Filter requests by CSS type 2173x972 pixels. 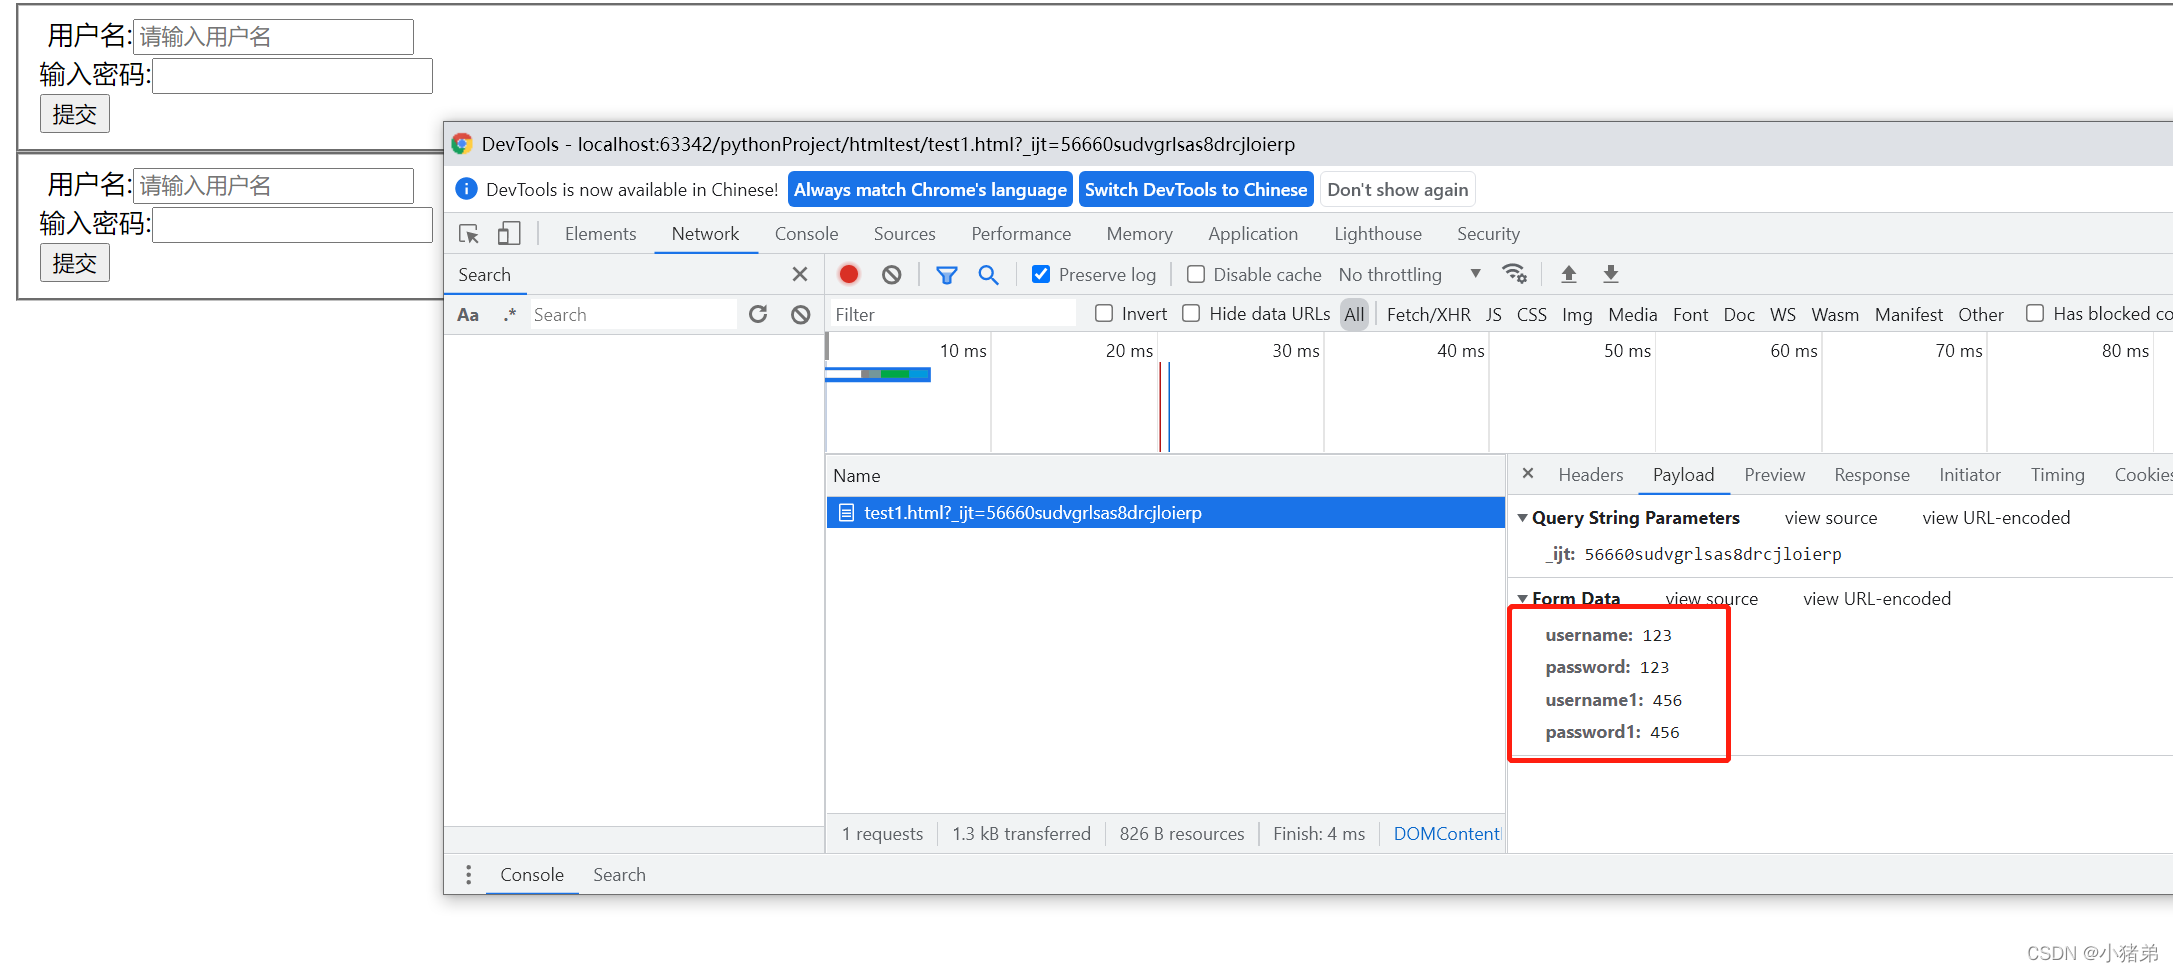pyautogui.click(x=1531, y=315)
